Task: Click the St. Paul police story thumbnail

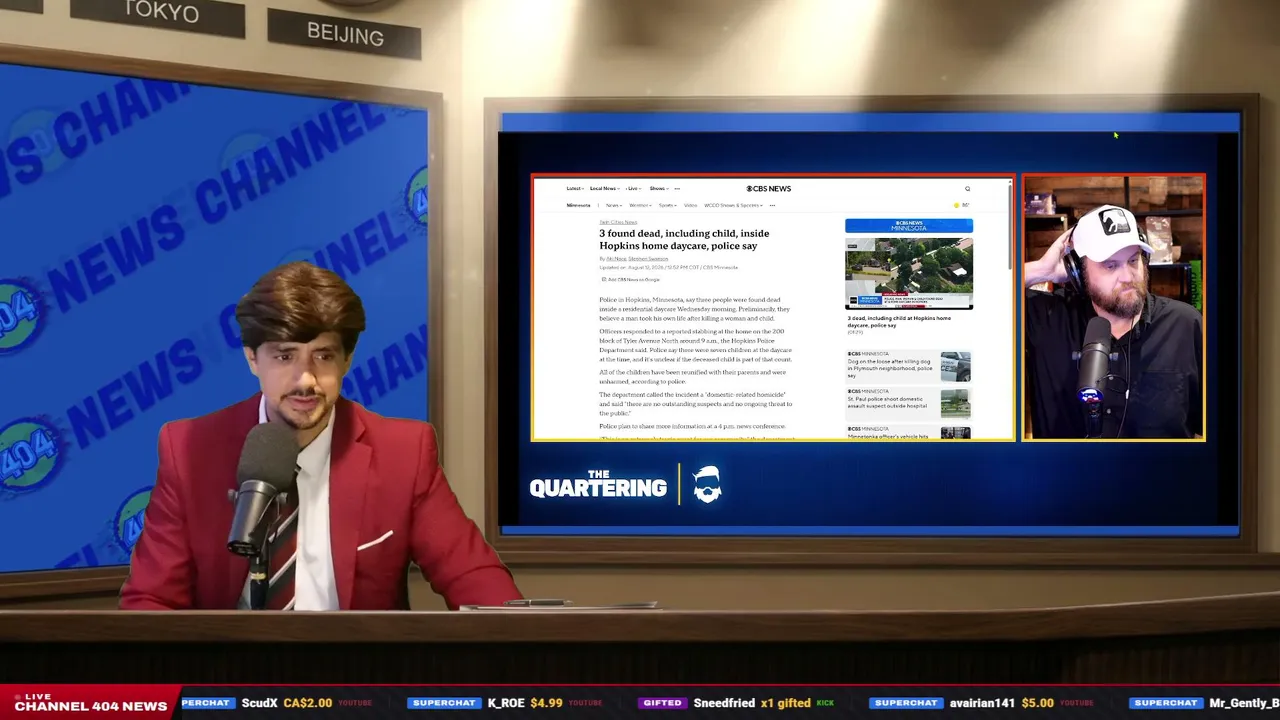Action: click(x=955, y=403)
